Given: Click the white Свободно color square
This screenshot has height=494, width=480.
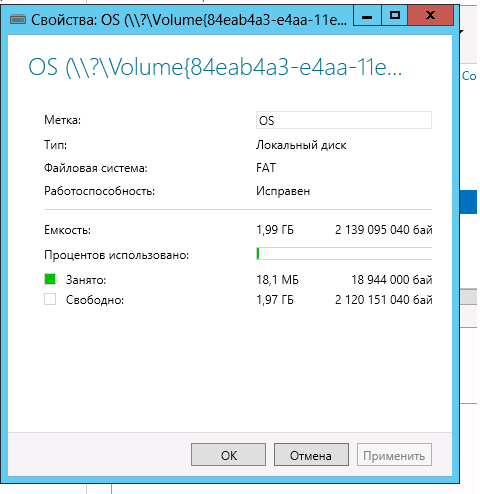Looking at the screenshot, I should pos(50,299).
